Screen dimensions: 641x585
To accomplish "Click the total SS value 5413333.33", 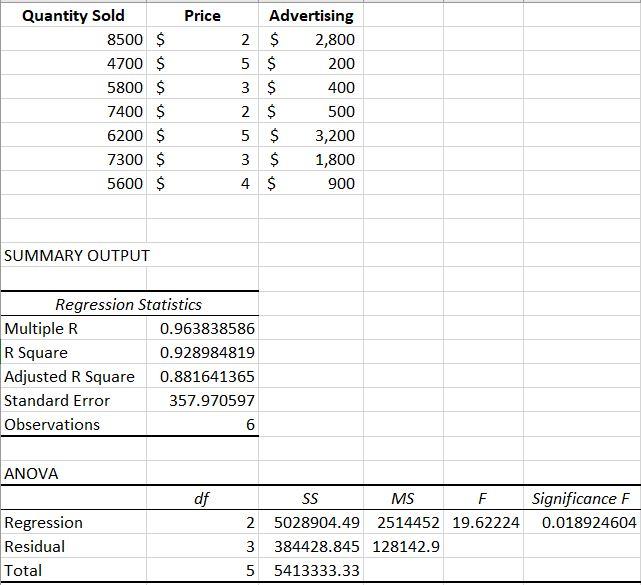I will tap(311, 570).
